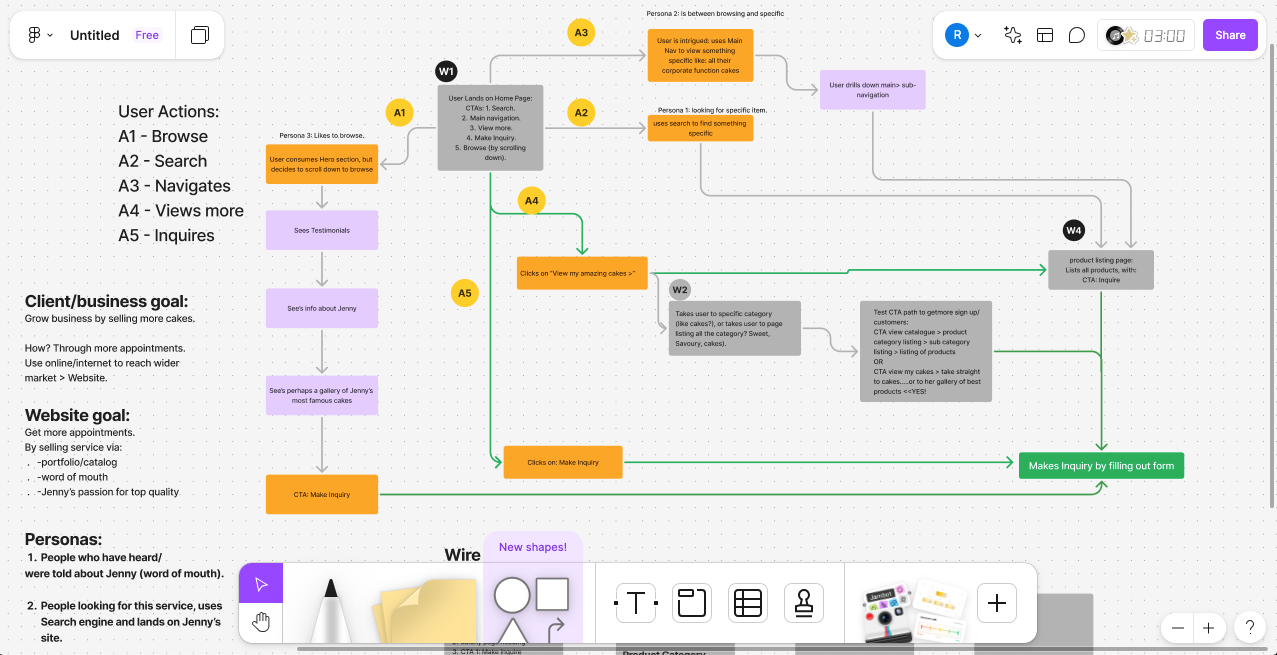The height and width of the screenshot is (655, 1277).
Task: Click 'Persona 2: is between browsing and specific'
Action: click(715, 14)
